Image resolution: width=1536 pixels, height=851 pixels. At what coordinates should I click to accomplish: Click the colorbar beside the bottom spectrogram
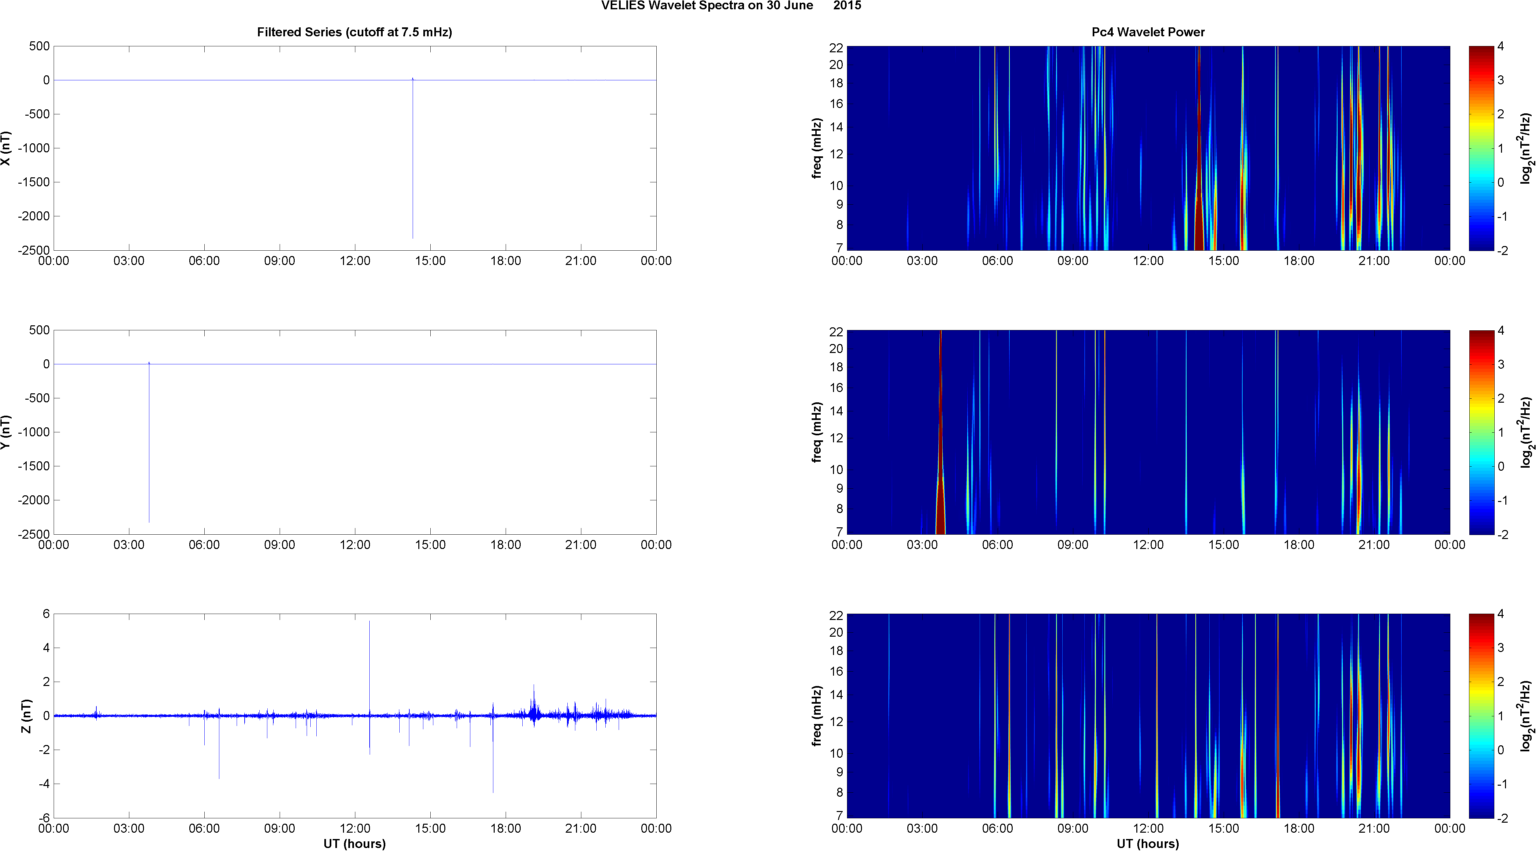point(1481,716)
